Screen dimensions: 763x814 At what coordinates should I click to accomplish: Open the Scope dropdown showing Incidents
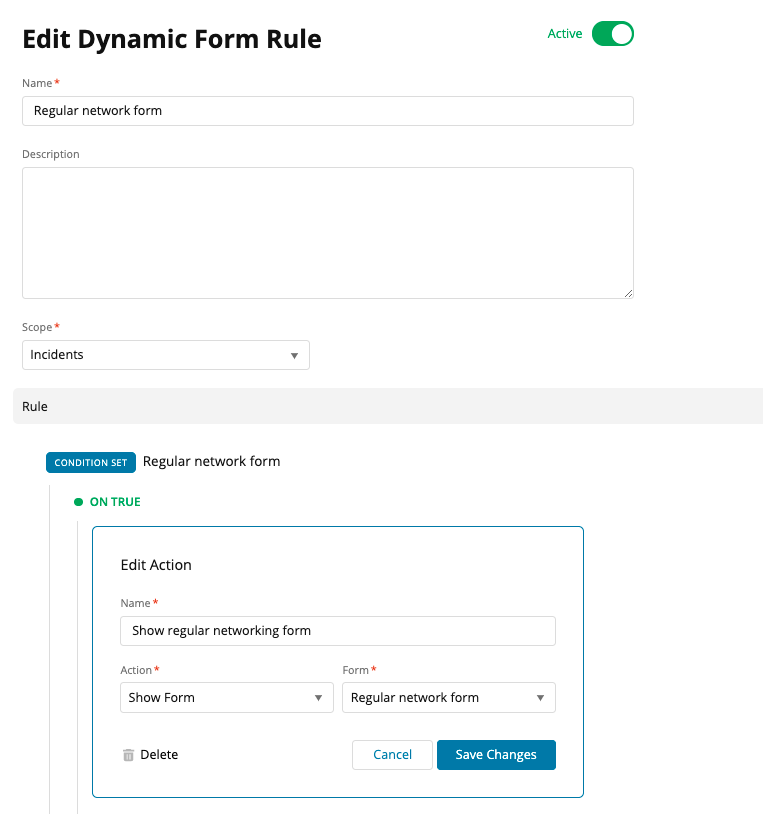click(166, 355)
